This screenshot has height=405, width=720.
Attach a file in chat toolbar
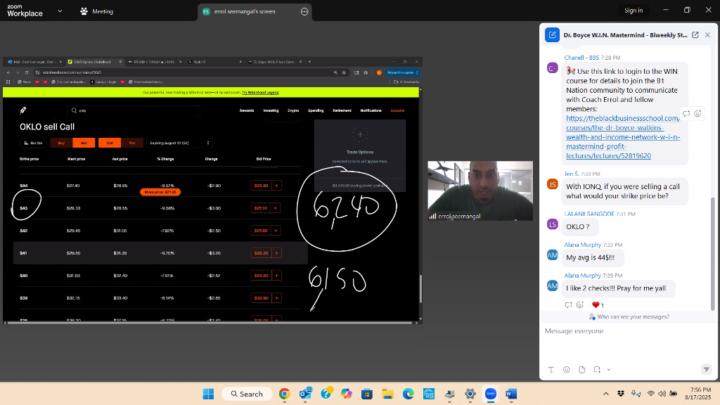[x=582, y=370]
